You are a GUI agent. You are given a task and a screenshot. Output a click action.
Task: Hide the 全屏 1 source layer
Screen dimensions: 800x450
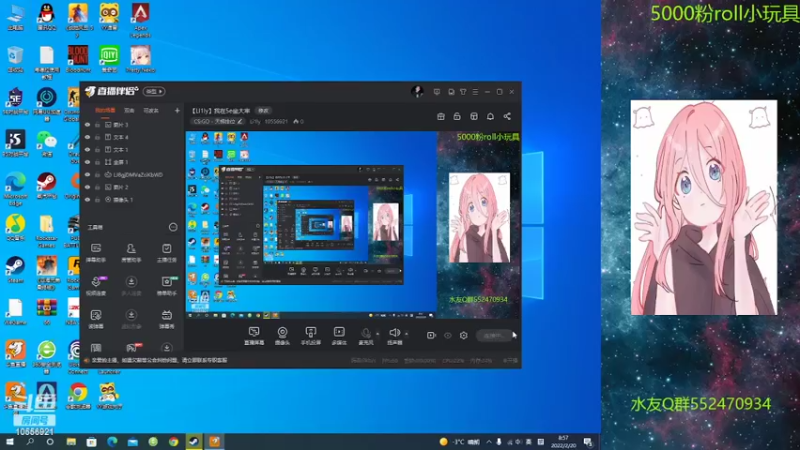87,162
